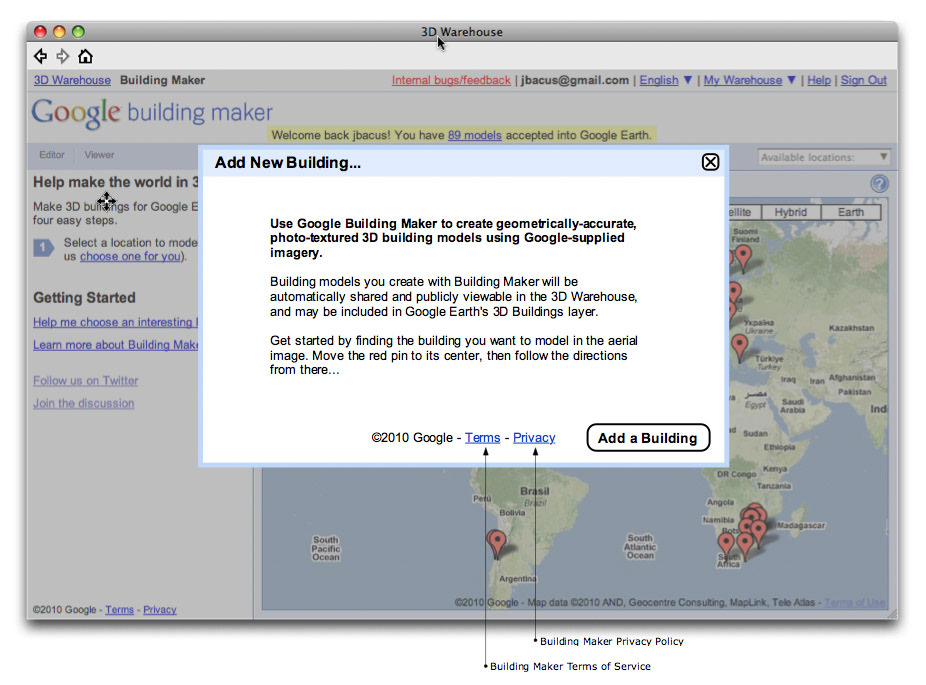926x685 pixels.
Task: Click the map pin near Finland
Action: click(x=742, y=257)
